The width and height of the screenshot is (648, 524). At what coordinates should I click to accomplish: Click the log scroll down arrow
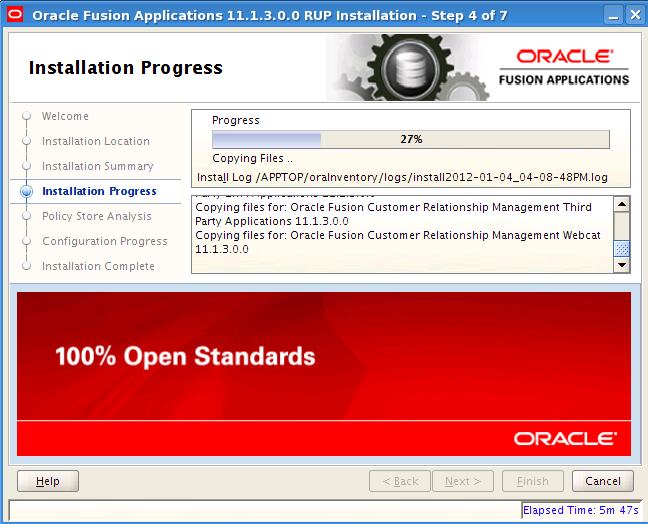[x=622, y=265]
